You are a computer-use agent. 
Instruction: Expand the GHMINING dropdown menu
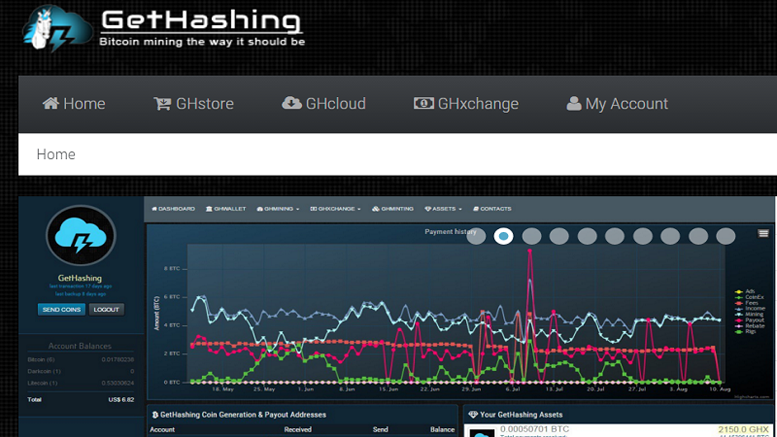(x=279, y=209)
